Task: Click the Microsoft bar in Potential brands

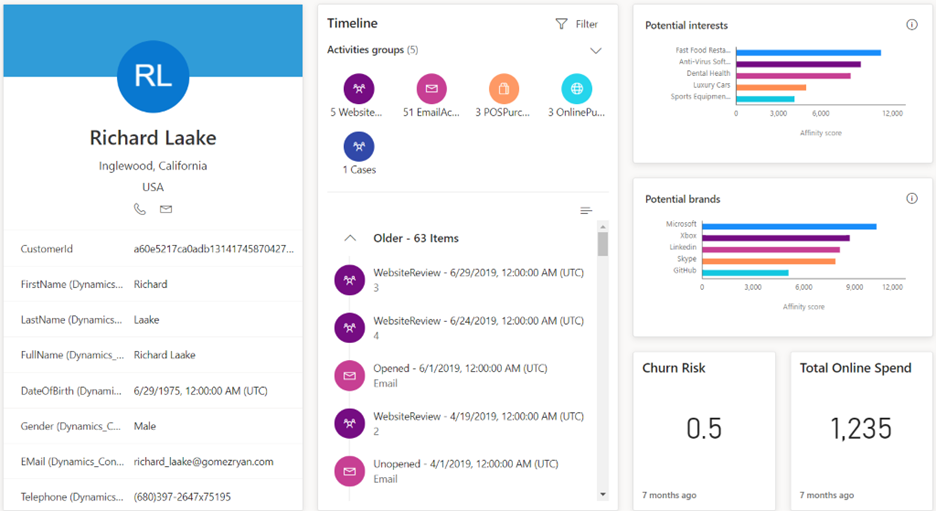Action: point(789,226)
